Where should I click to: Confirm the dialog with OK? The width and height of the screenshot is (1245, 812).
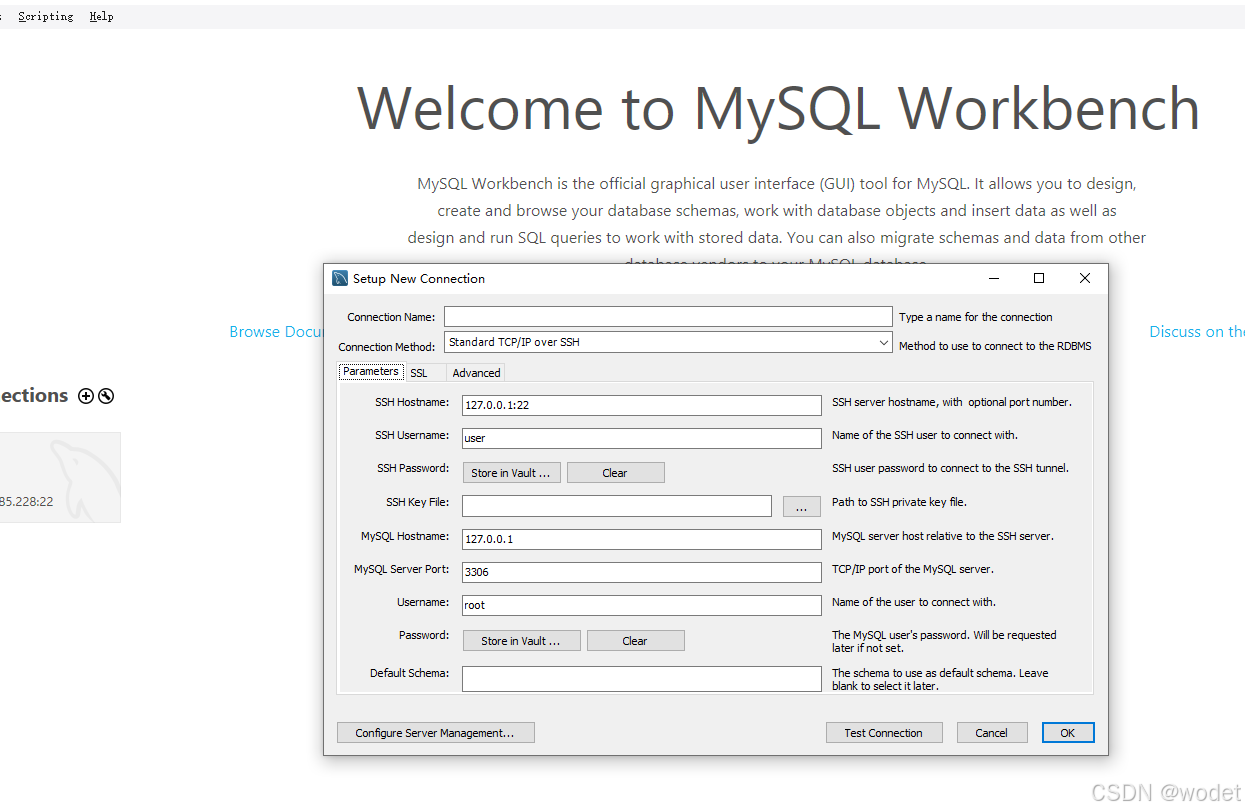click(x=1068, y=733)
